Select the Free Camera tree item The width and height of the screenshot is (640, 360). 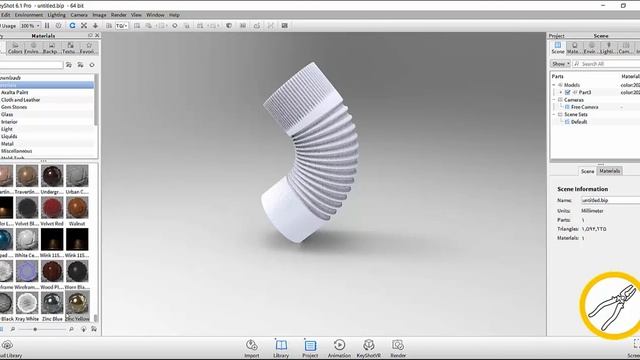click(x=584, y=107)
